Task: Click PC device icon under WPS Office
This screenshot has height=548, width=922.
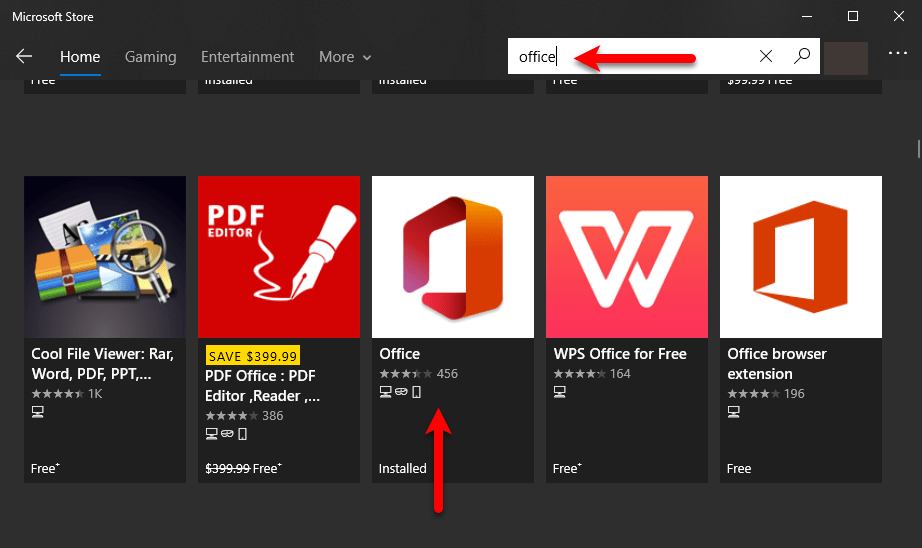Action: 560,392
